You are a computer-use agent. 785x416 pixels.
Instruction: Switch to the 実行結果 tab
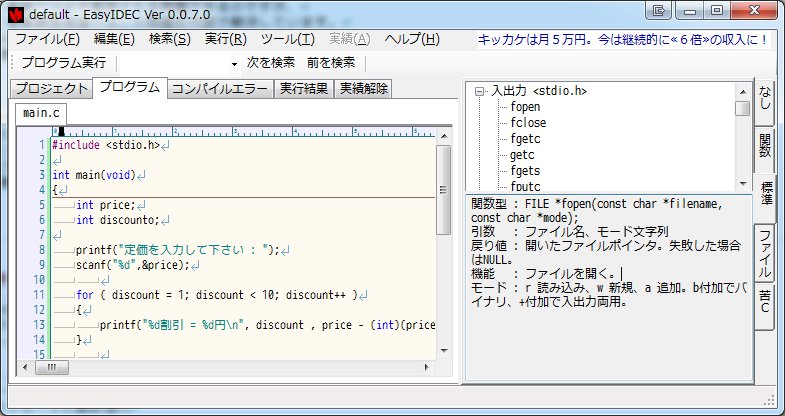point(303,88)
